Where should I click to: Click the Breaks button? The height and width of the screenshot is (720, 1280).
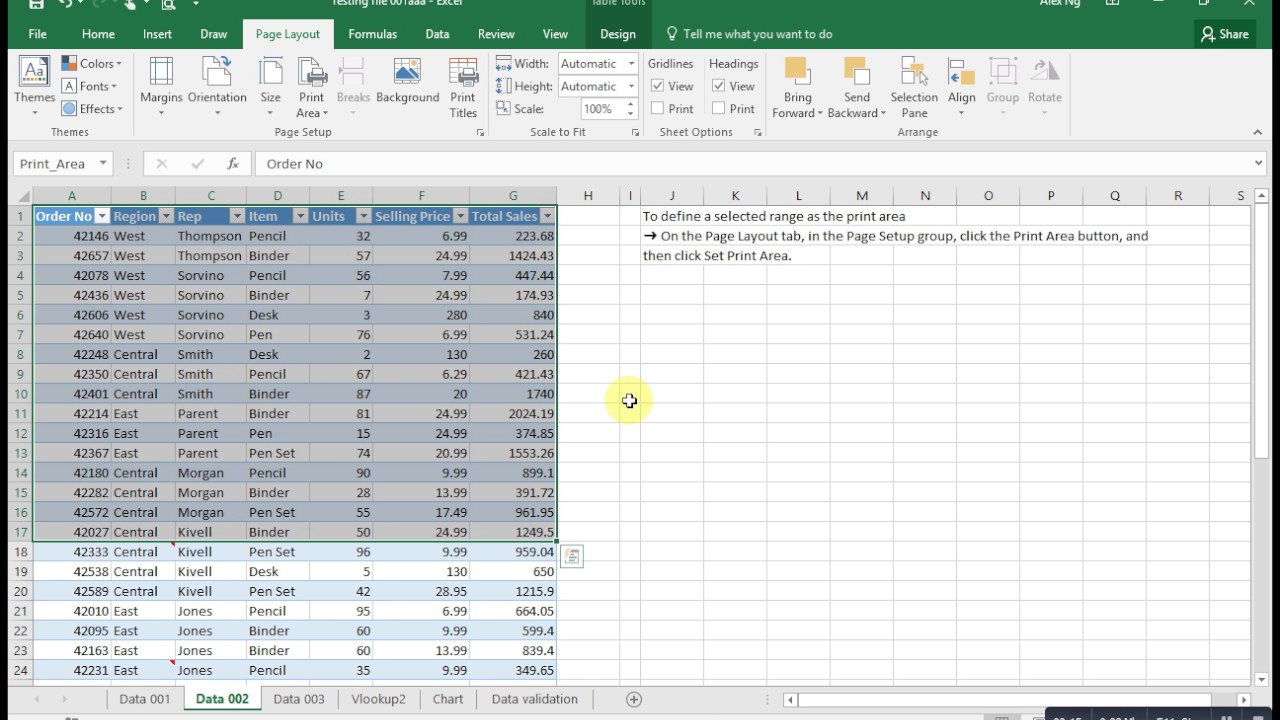pyautogui.click(x=353, y=86)
